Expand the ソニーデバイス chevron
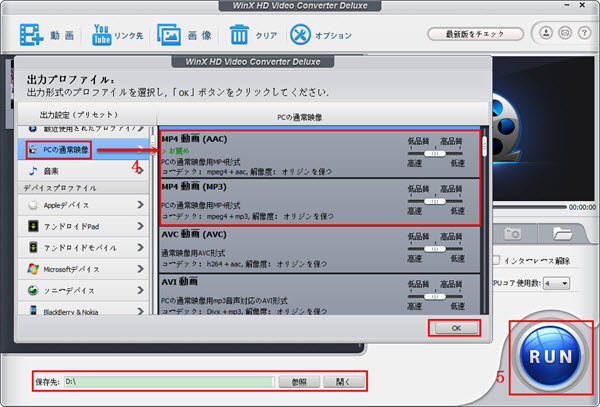600x407 pixels. coord(140,290)
